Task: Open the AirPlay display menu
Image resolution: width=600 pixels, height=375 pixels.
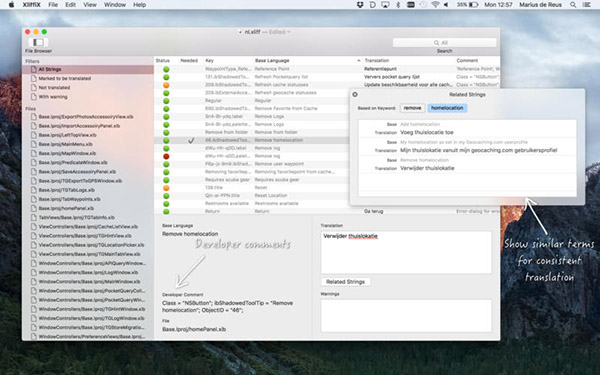Action: point(385,5)
